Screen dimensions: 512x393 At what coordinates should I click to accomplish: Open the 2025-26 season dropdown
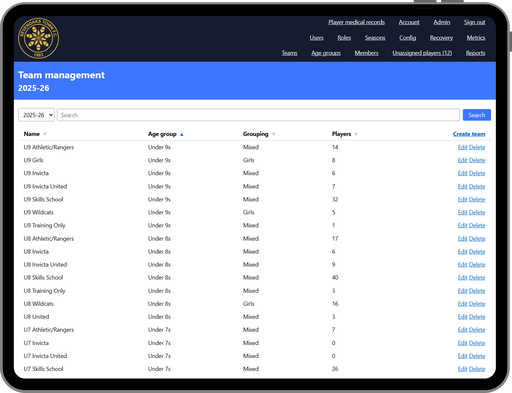point(36,115)
